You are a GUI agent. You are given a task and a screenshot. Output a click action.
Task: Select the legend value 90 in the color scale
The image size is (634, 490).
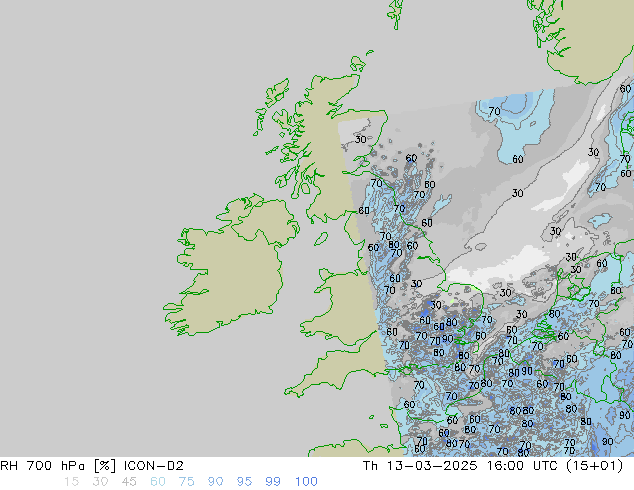pos(215,482)
